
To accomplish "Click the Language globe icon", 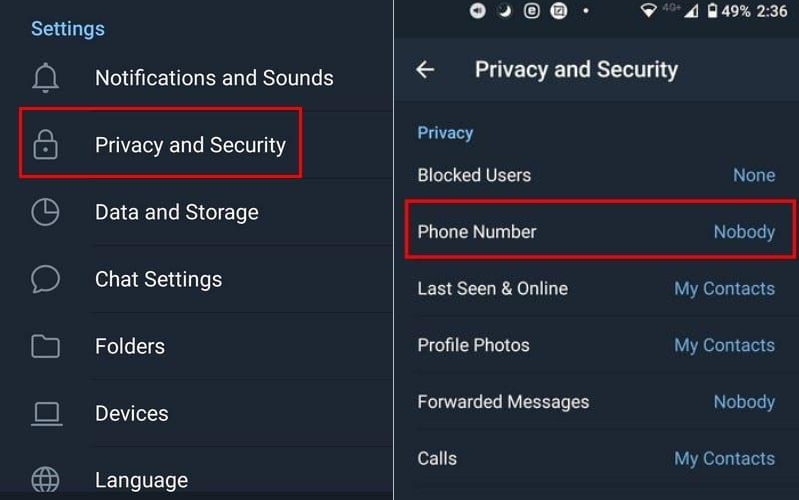I will coord(45,480).
